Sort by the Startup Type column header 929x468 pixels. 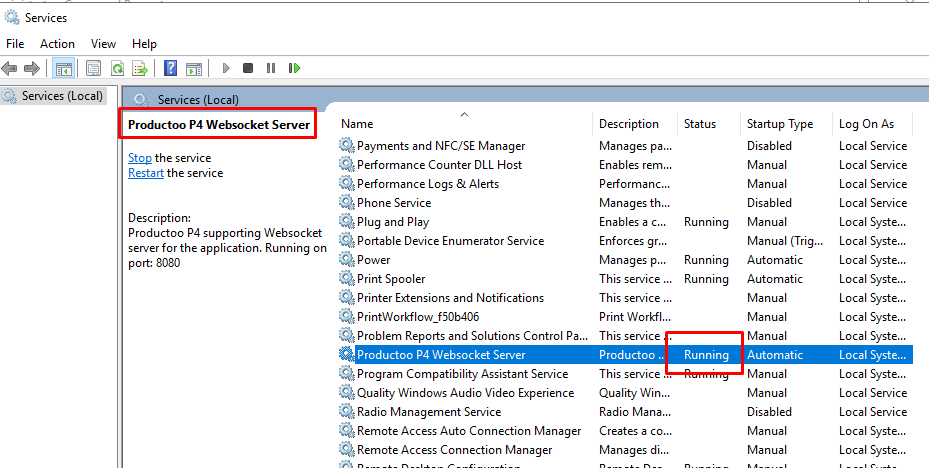click(779, 124)
